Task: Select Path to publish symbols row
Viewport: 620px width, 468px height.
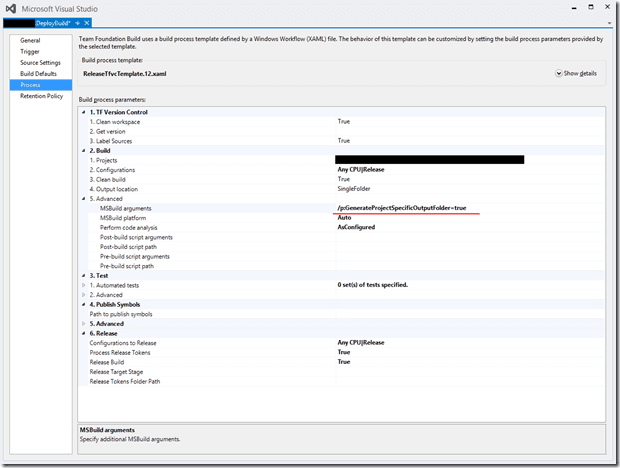Action: [342, 314]
